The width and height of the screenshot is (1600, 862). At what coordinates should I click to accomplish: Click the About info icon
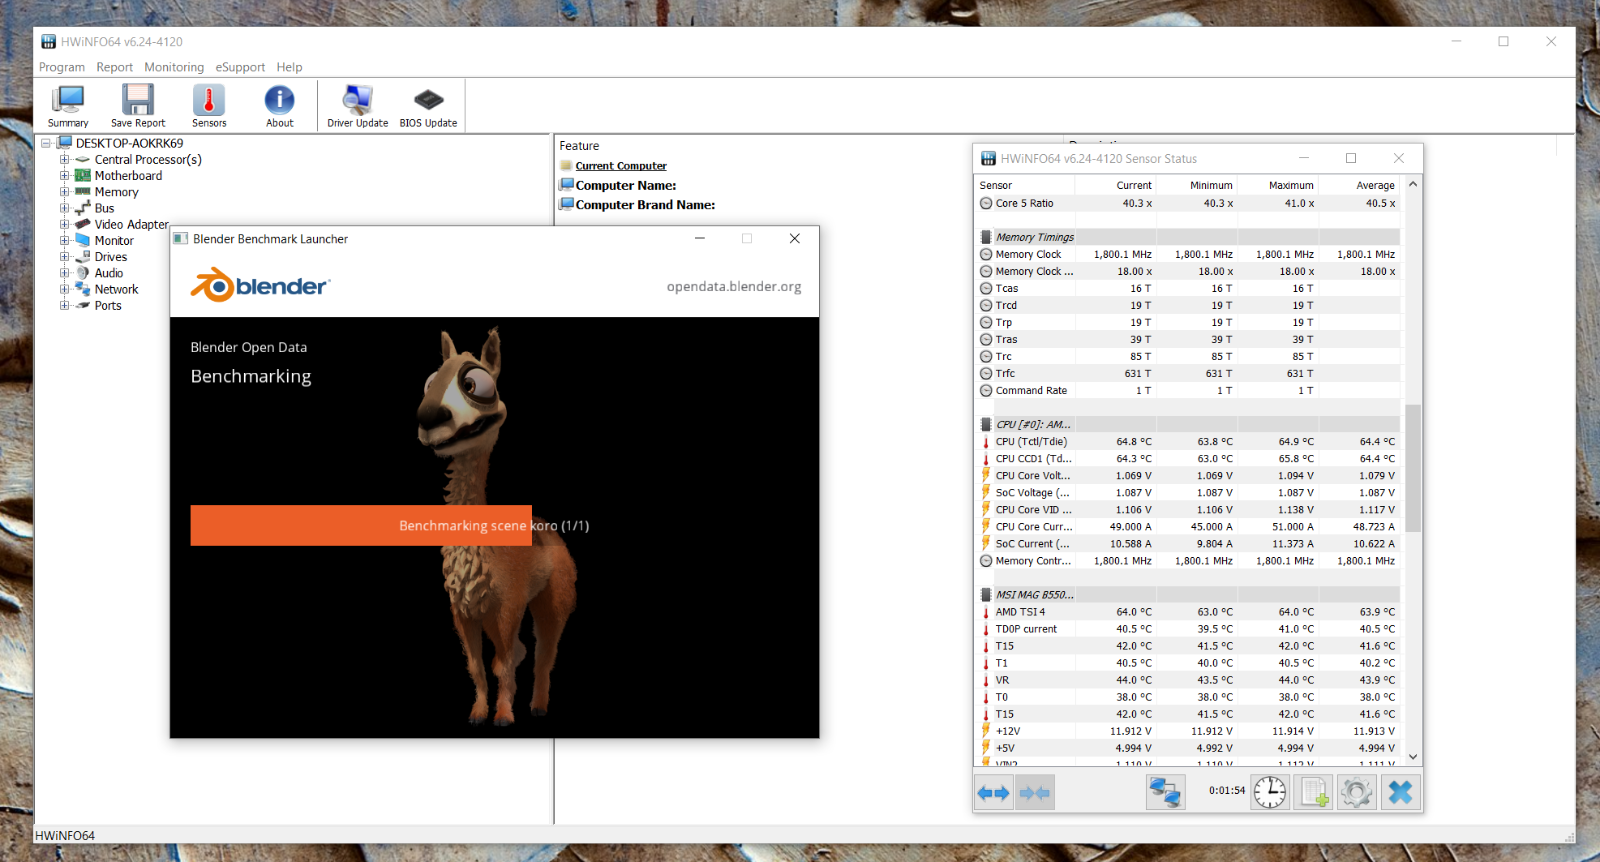click(280, 106)
